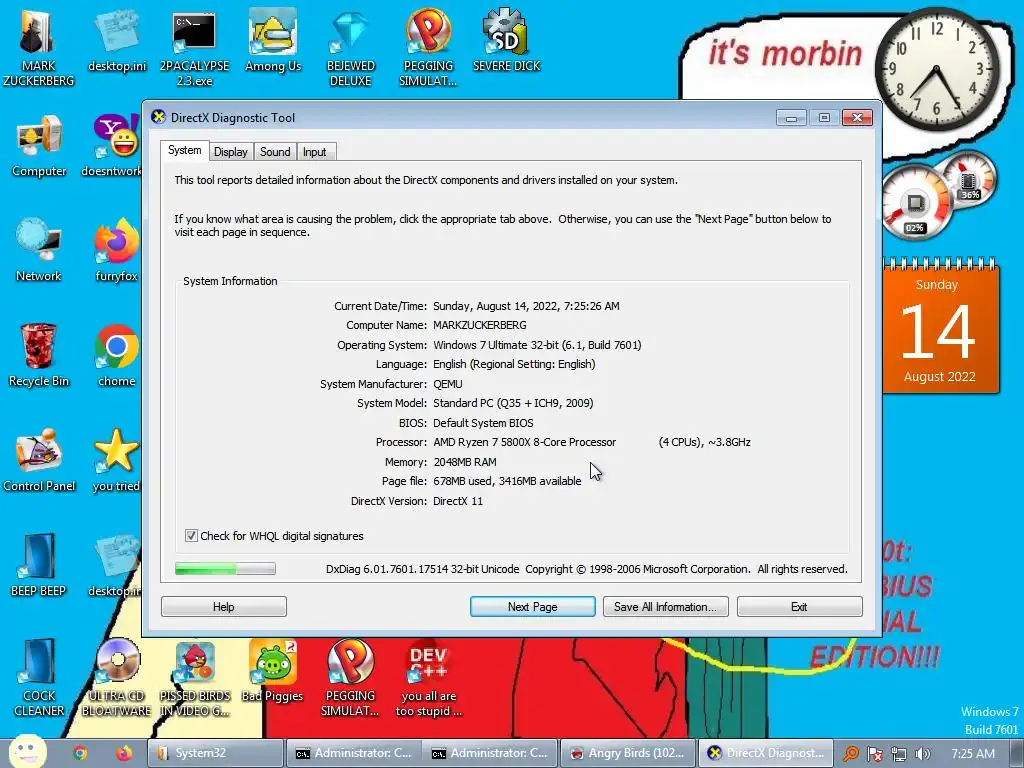Select the 'you tried' star icon

(x=116, y=461)
